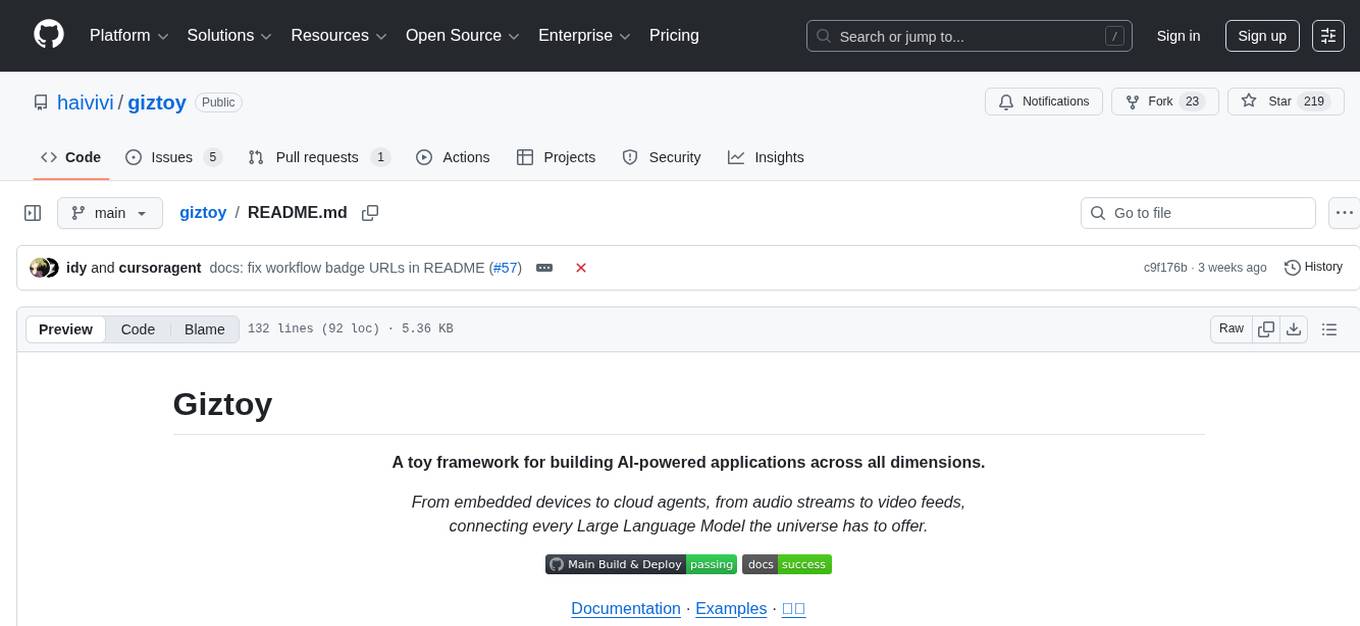Download the raw README file
Image resolution: width=1360 pixels, height=626 pixels.
point(1293,329)
